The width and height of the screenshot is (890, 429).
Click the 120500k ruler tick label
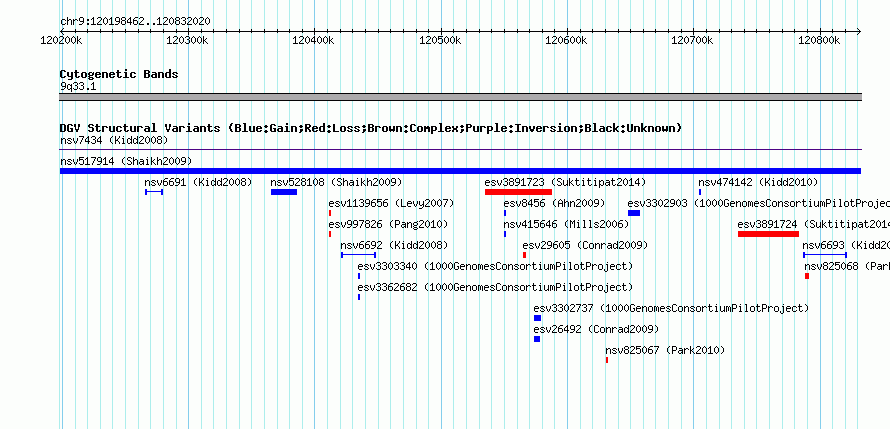point(440,40)
